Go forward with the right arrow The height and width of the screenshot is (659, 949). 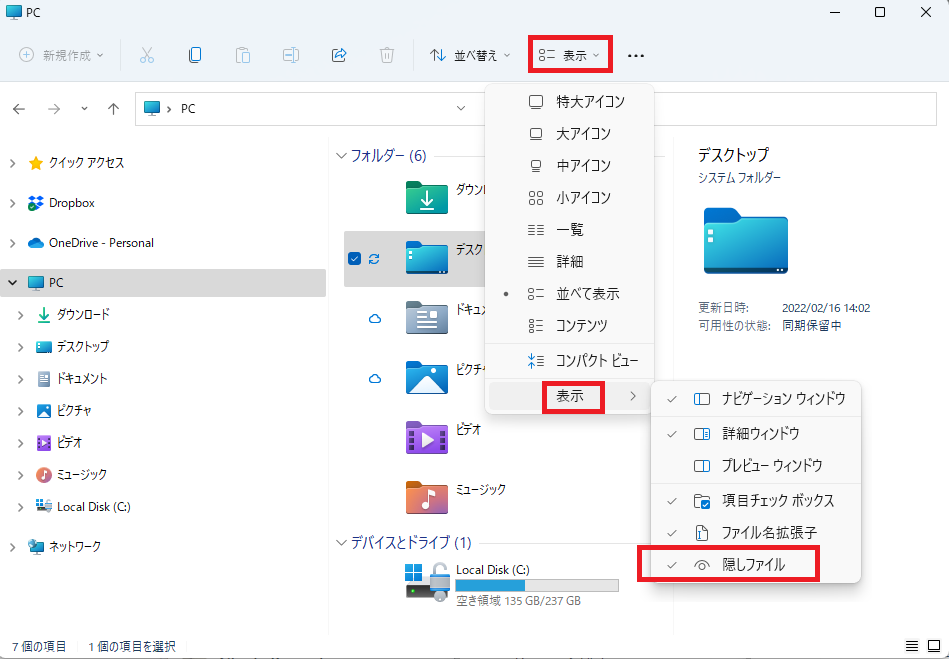(54, 109)
